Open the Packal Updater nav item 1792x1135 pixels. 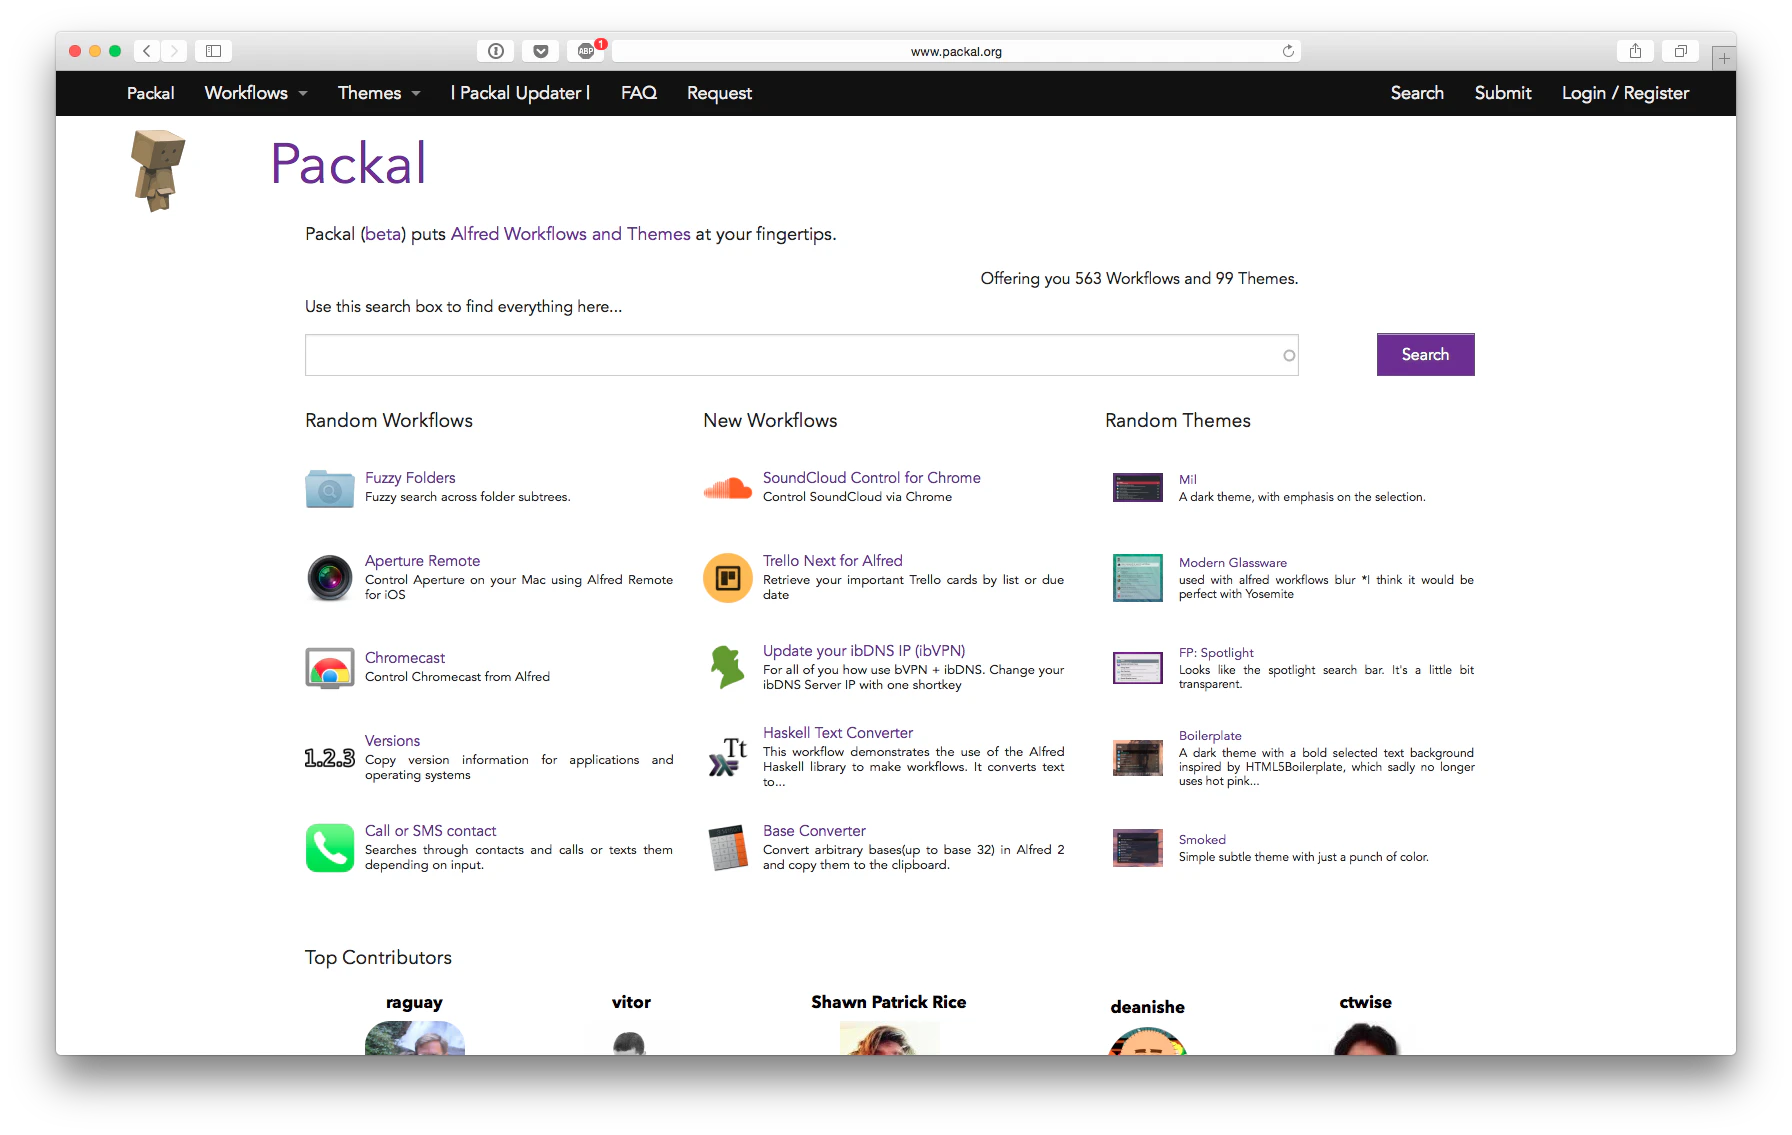click(520, 93)
